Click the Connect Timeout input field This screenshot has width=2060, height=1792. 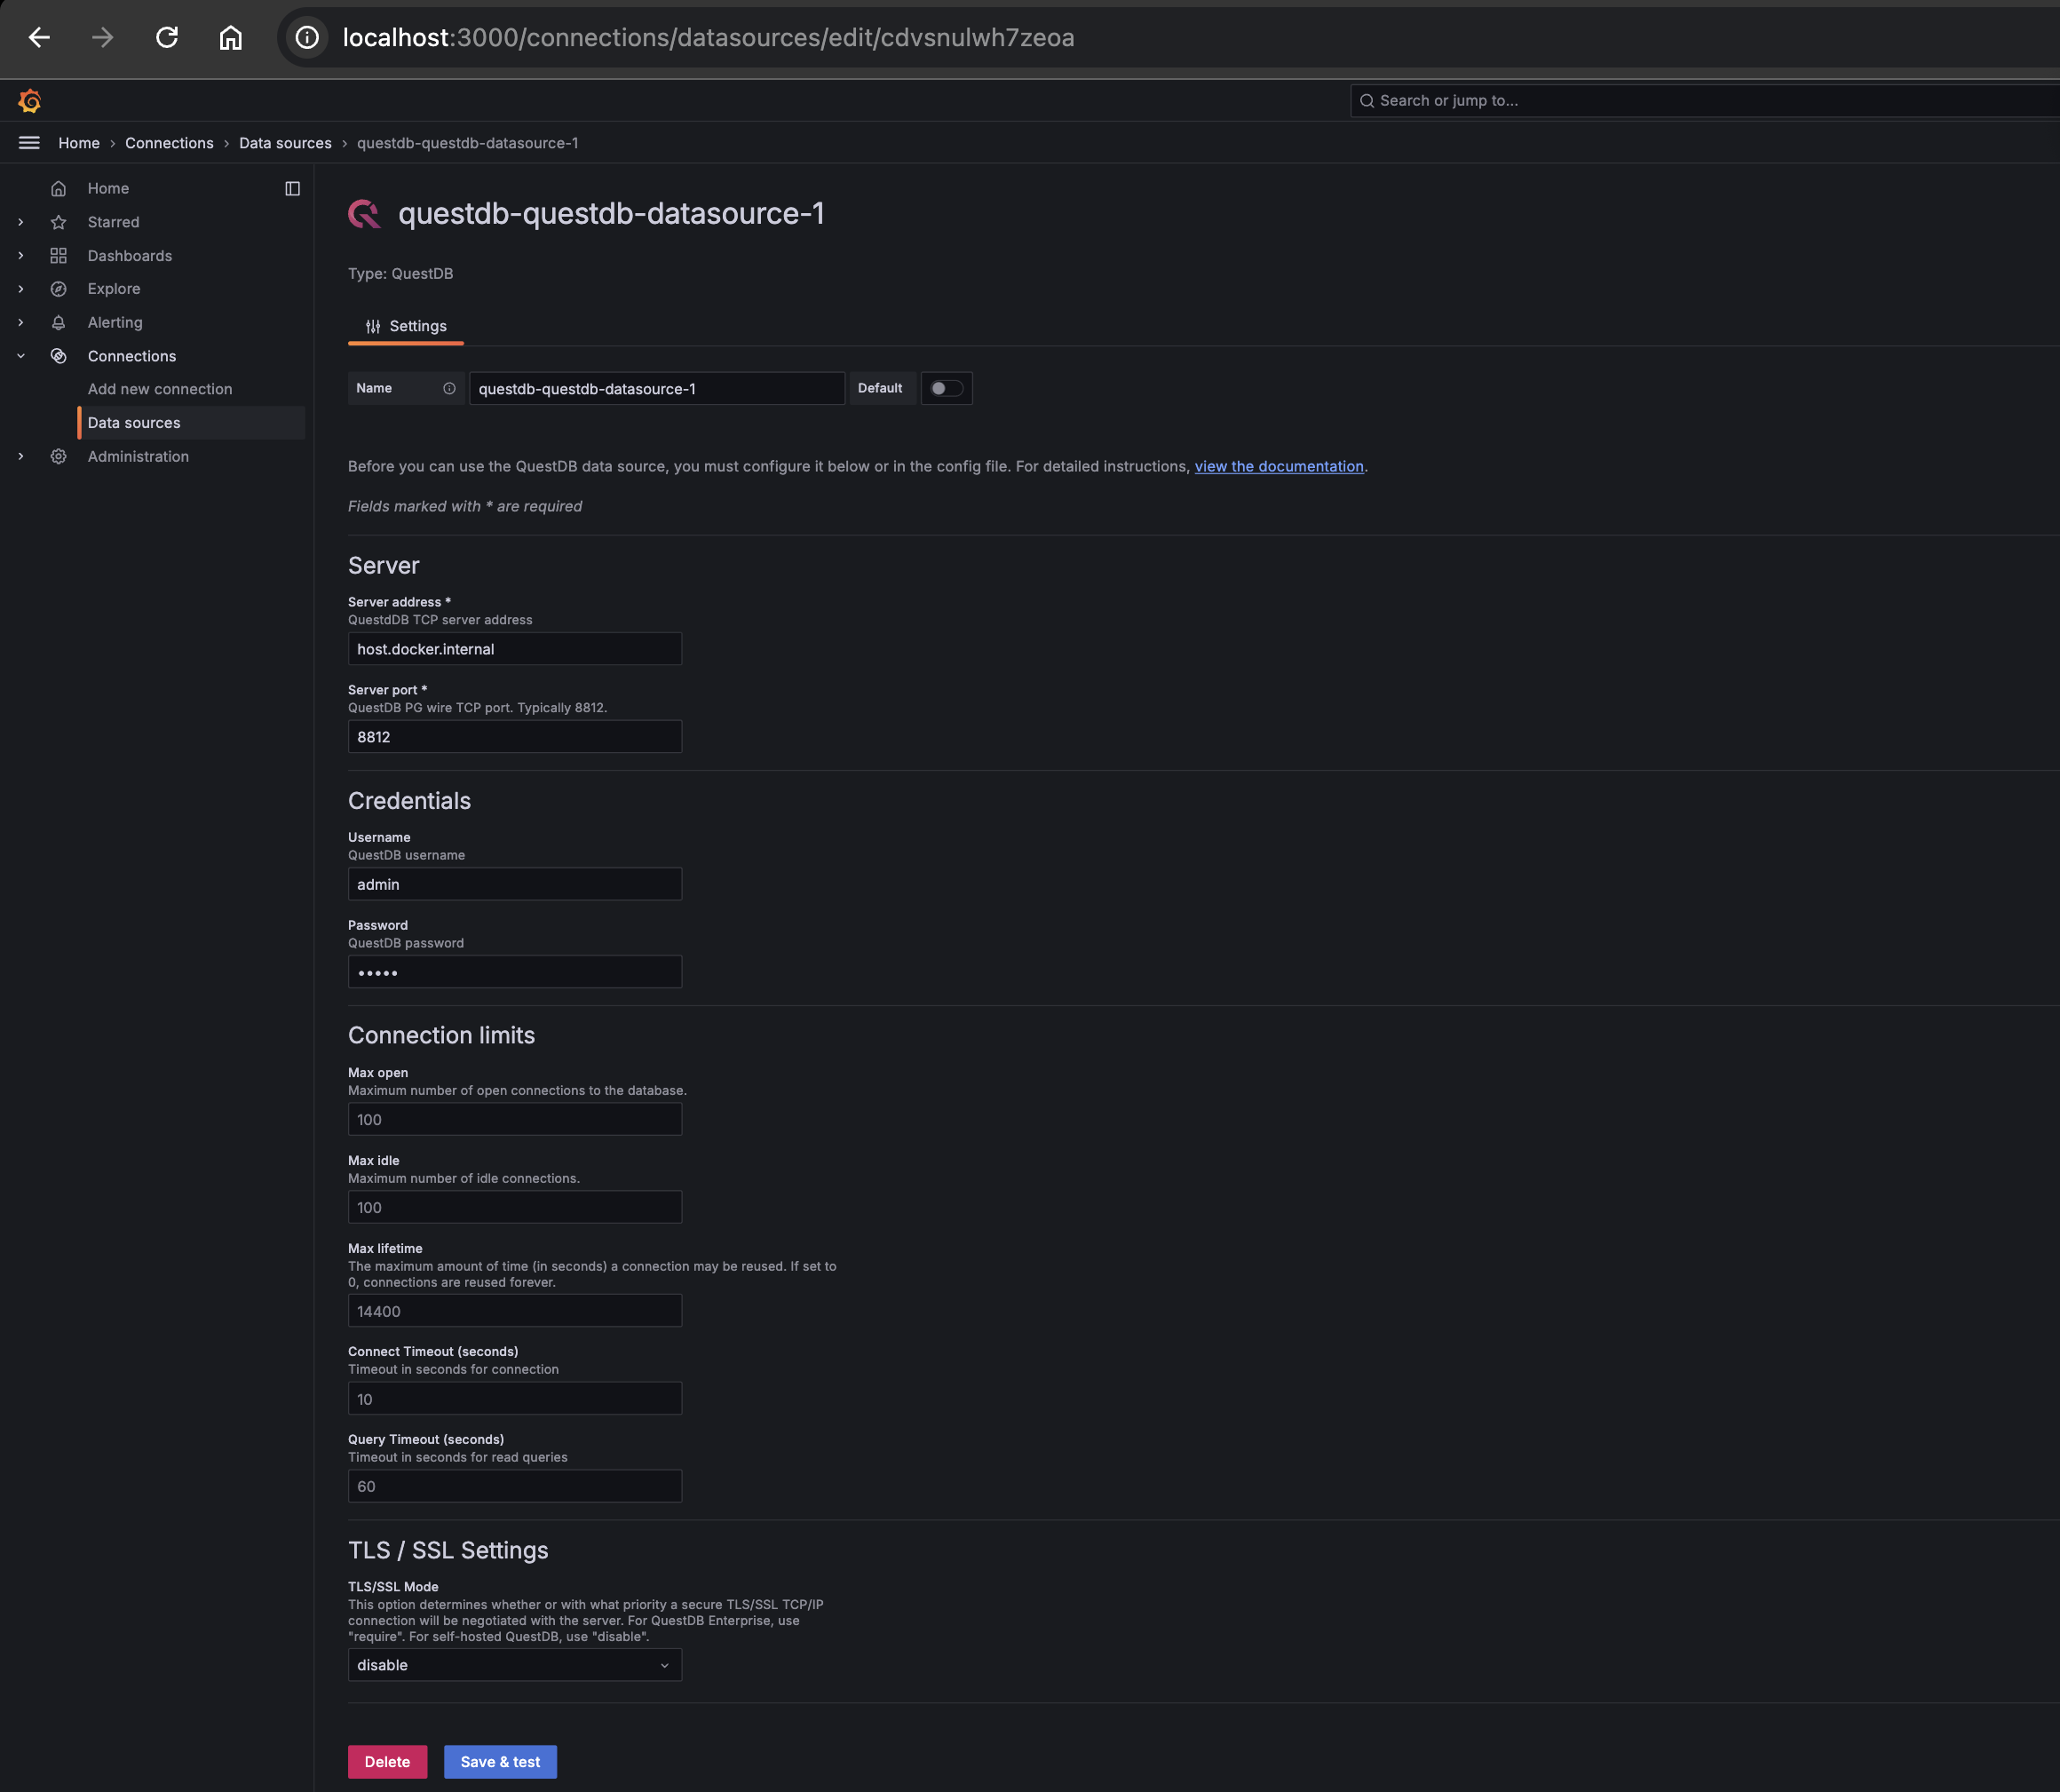[x=515, y=1399]
